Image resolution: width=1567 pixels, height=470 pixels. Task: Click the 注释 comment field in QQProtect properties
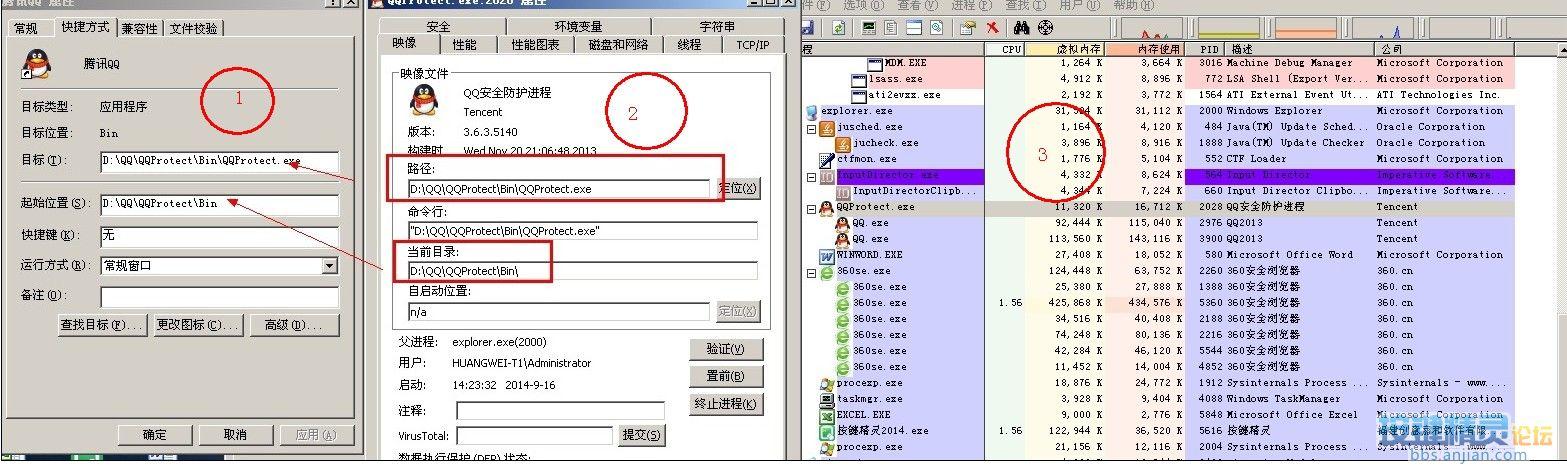click(x=560, y=410)
